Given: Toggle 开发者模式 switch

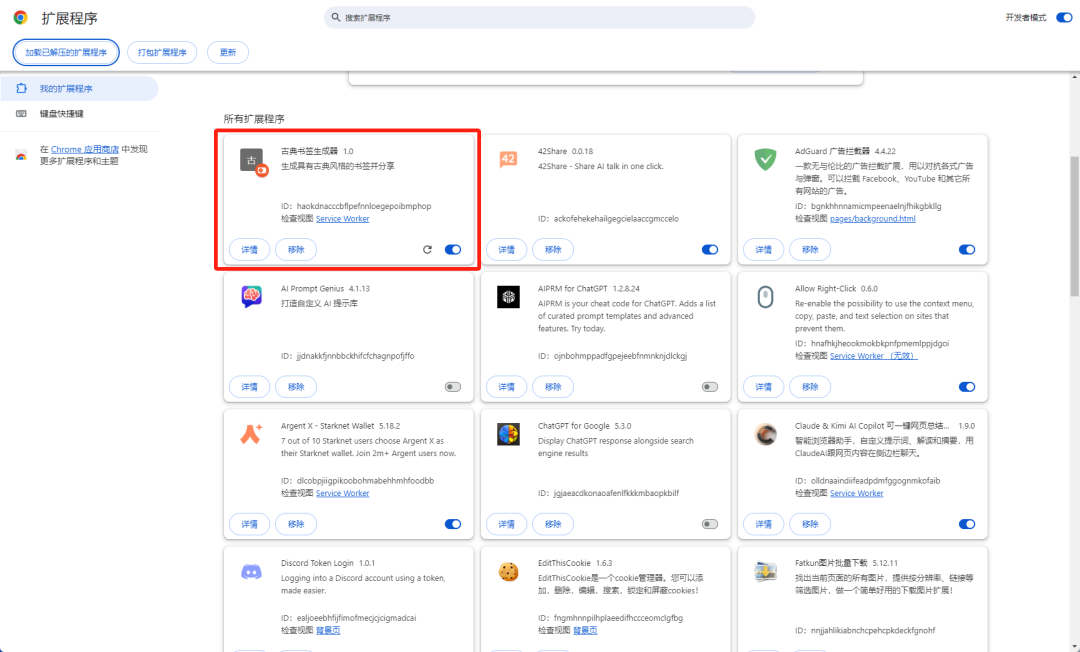Looking at the screenshot, I should [x=1063, y=17].
